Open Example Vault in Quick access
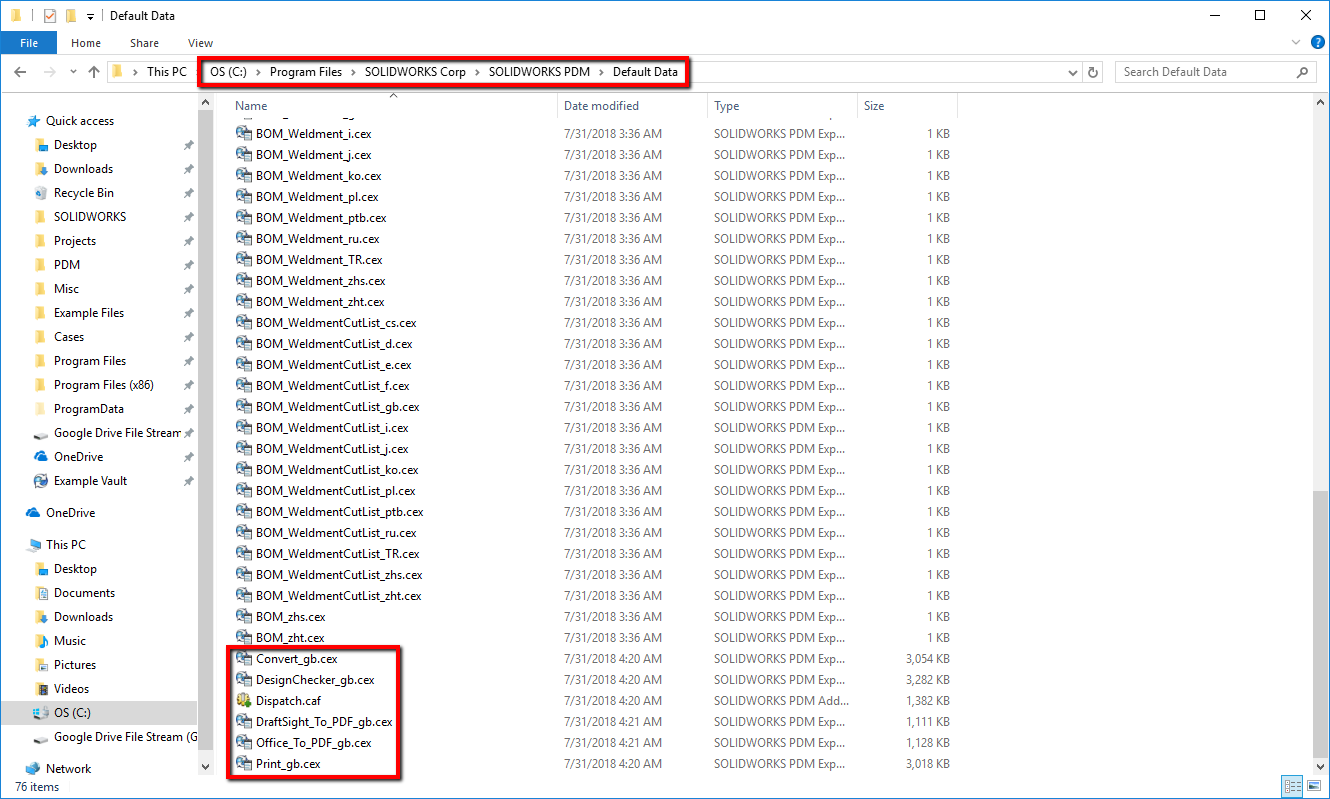Screen dimensions: 1330x799 [90, 481]
